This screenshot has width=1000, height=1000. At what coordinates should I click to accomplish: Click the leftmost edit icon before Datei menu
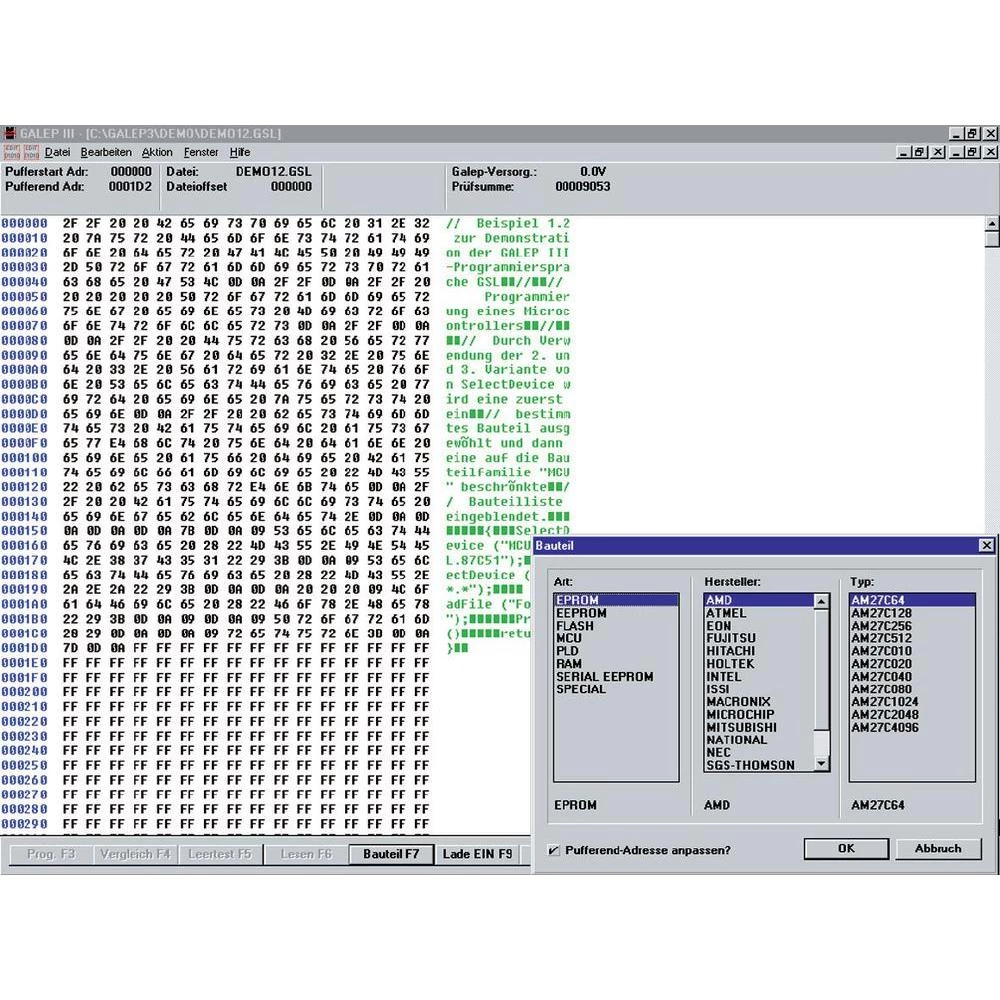[x=12, y=153]
